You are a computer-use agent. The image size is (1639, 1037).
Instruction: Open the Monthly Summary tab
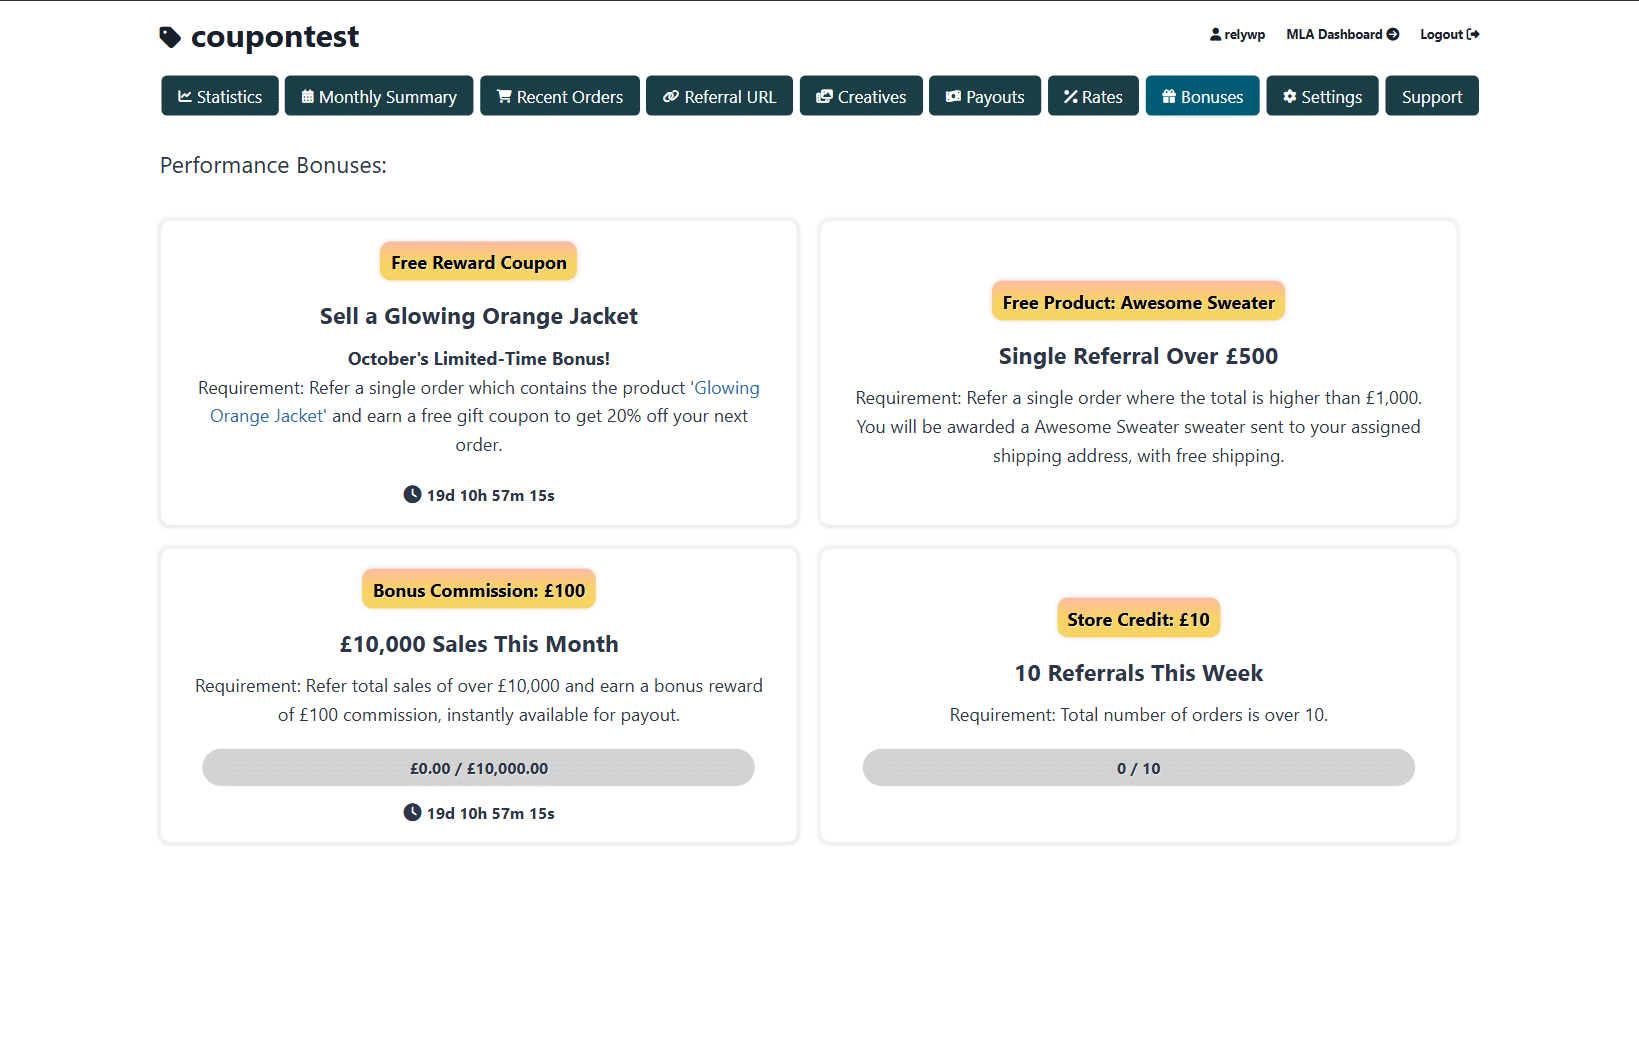[x=379, y=96]
